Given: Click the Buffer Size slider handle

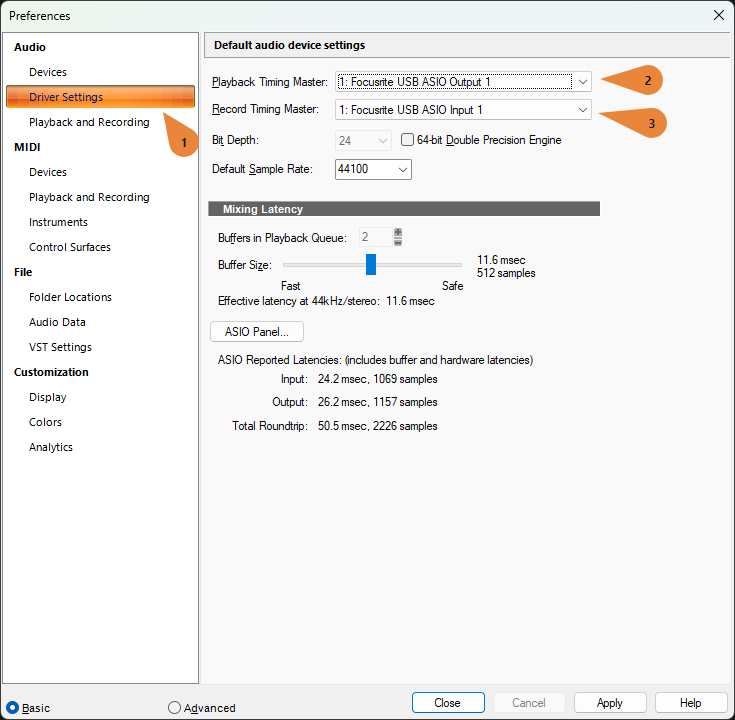Looking at the screenshot, I should coord(371,264).
